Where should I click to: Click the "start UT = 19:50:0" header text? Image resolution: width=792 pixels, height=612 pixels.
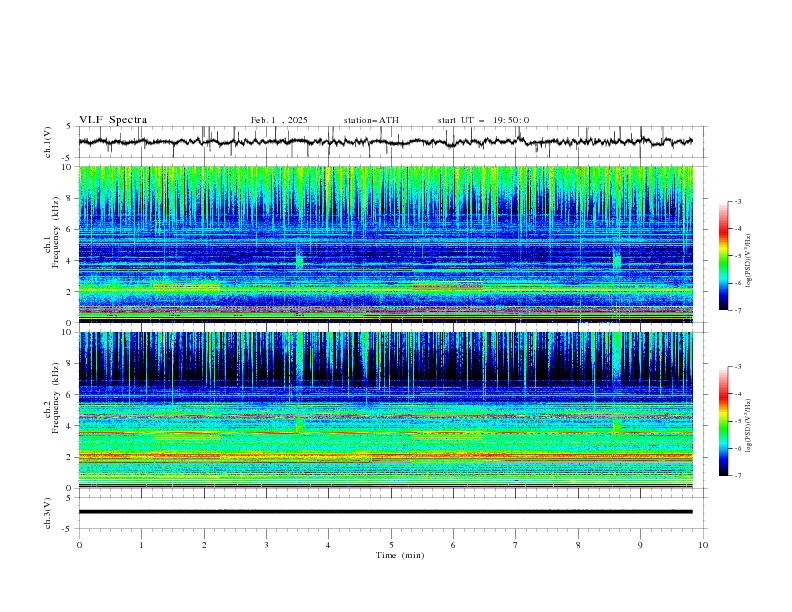(x=483, y=120)
